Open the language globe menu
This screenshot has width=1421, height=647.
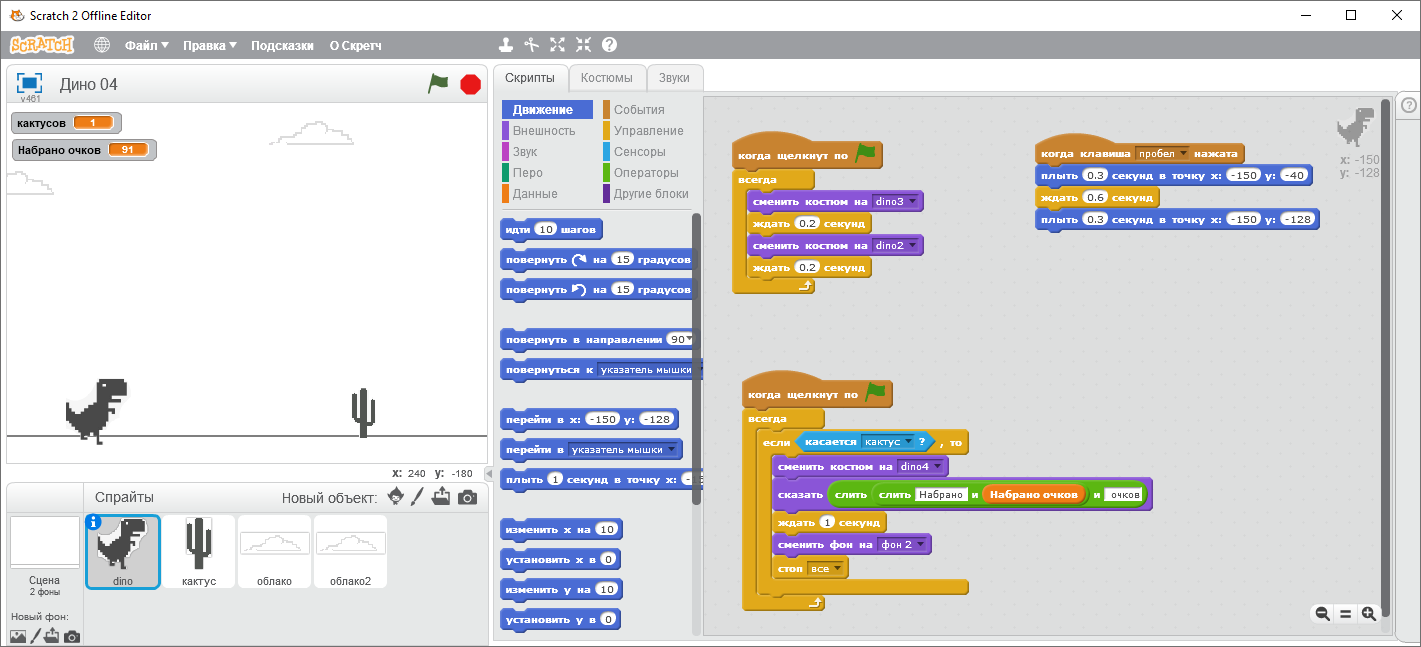click(x=102, y=45)
